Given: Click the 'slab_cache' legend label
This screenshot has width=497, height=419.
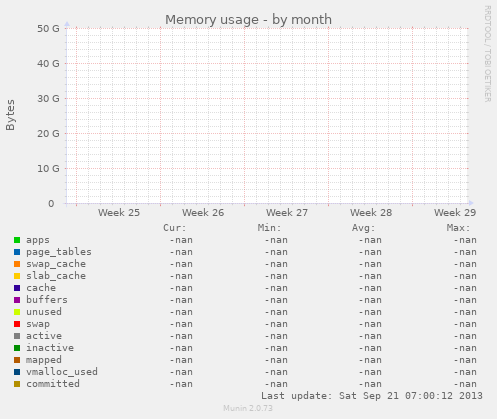Looking at the screenshot, I should point(56,276).
